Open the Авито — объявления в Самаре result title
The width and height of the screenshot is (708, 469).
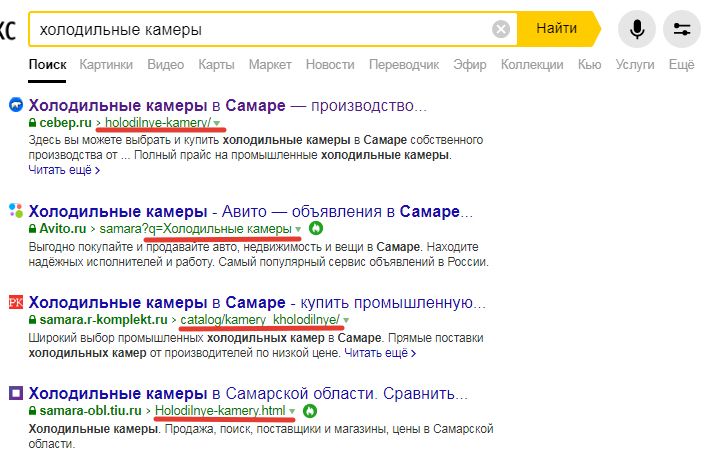(251, 211)
